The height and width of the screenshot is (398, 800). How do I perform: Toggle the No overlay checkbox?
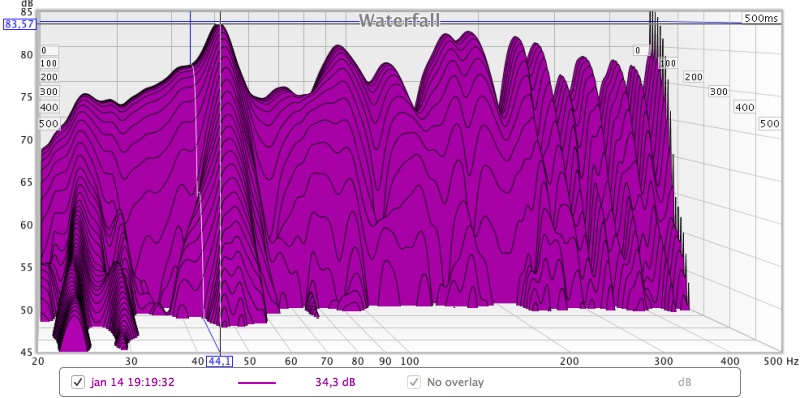pos(414,382)
